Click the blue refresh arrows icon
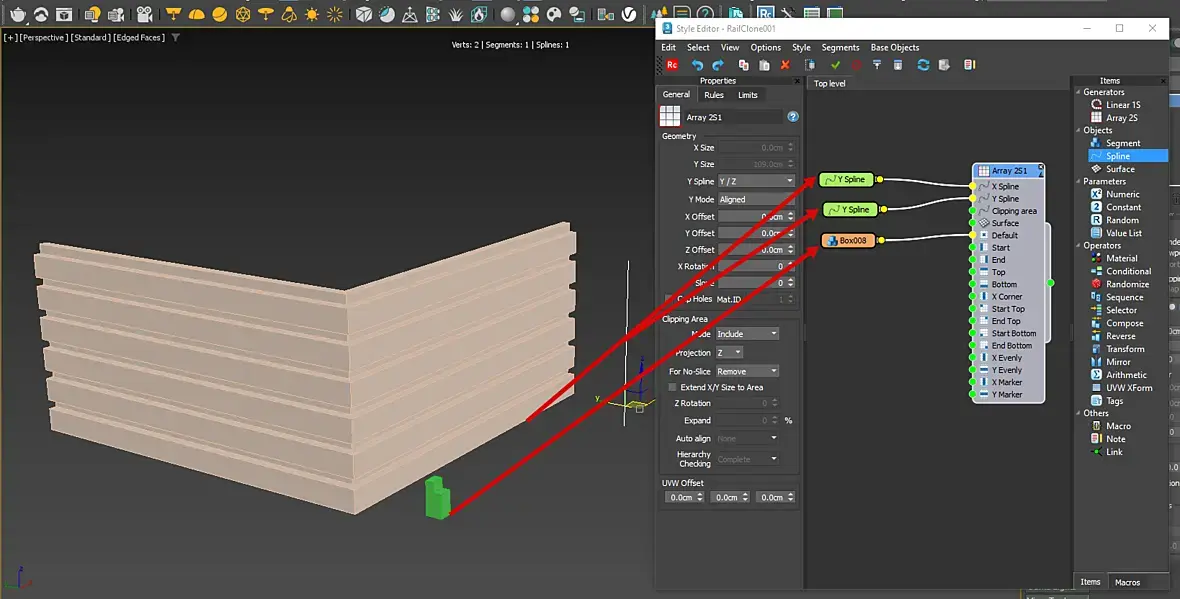Image resolution: width=1180 pixels, height=599 pixels. [923, 65]
